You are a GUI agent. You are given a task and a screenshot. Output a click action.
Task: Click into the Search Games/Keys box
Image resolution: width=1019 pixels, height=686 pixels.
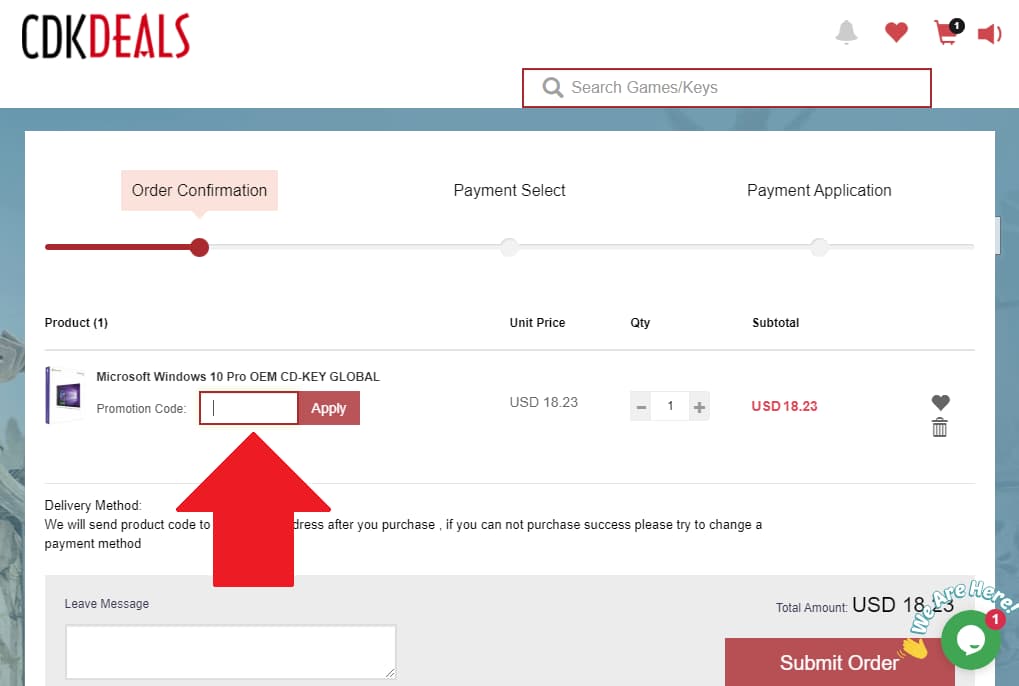[x=727, y=88]
